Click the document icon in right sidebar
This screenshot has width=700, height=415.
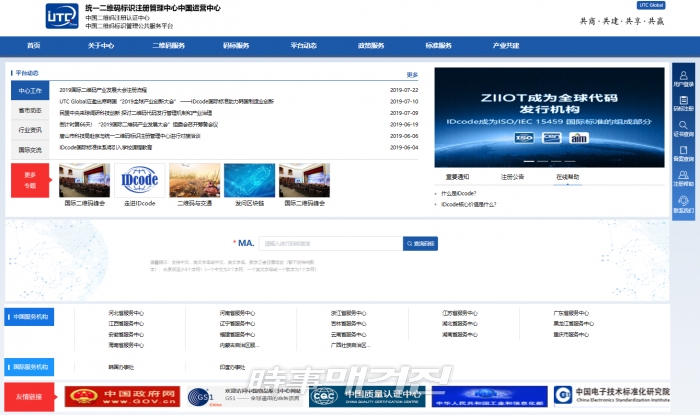pos(683,150)
